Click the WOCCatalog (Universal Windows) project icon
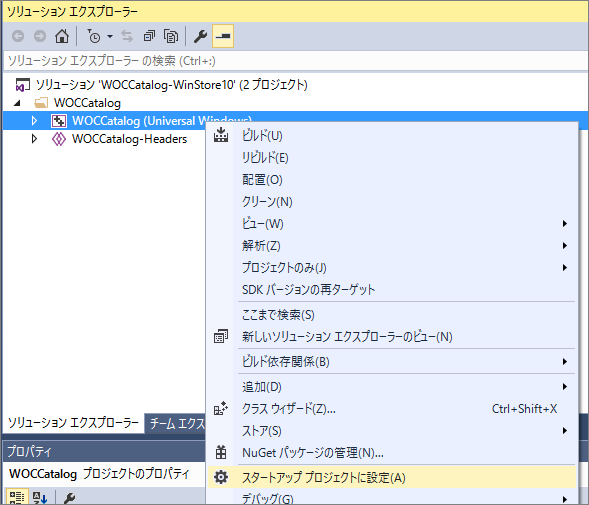The width and height of the screenshot is (589, 505). [59, 121]
